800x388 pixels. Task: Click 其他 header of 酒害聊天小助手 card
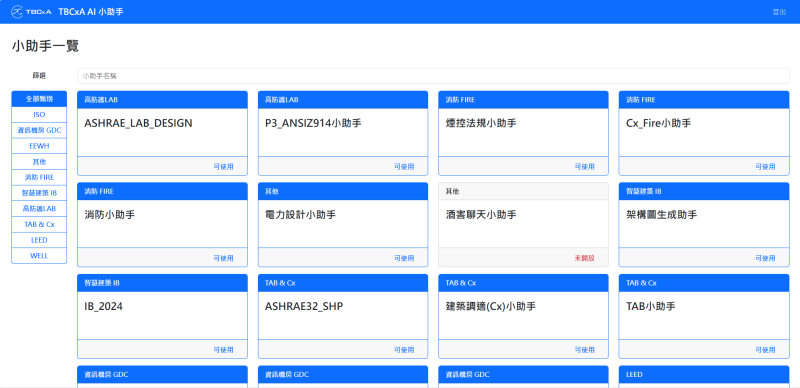pos(523,191)
